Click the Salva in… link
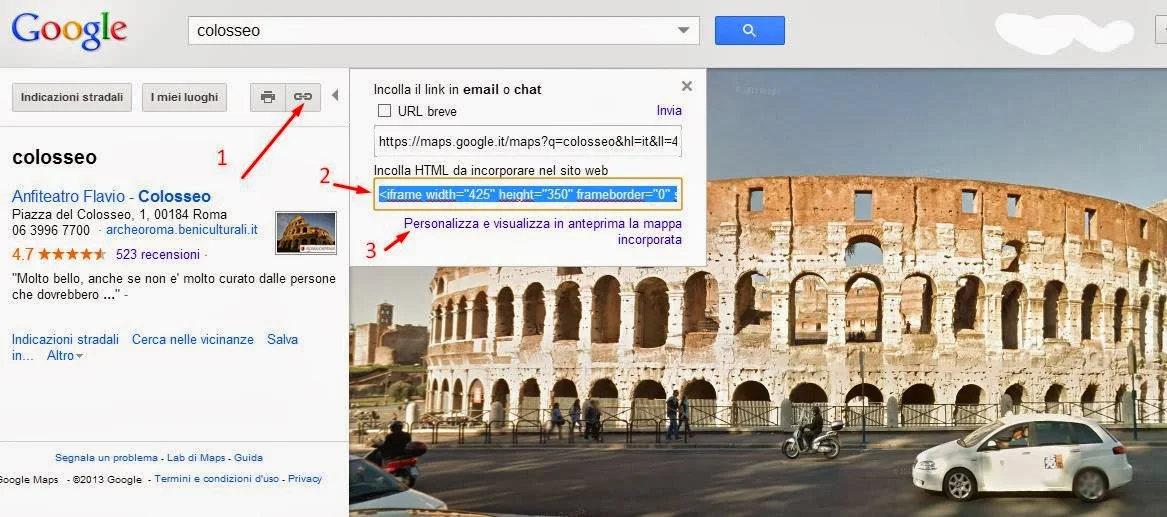This screenshot has height=517, width=1167. pyautogui.click(x=282, y=339)
